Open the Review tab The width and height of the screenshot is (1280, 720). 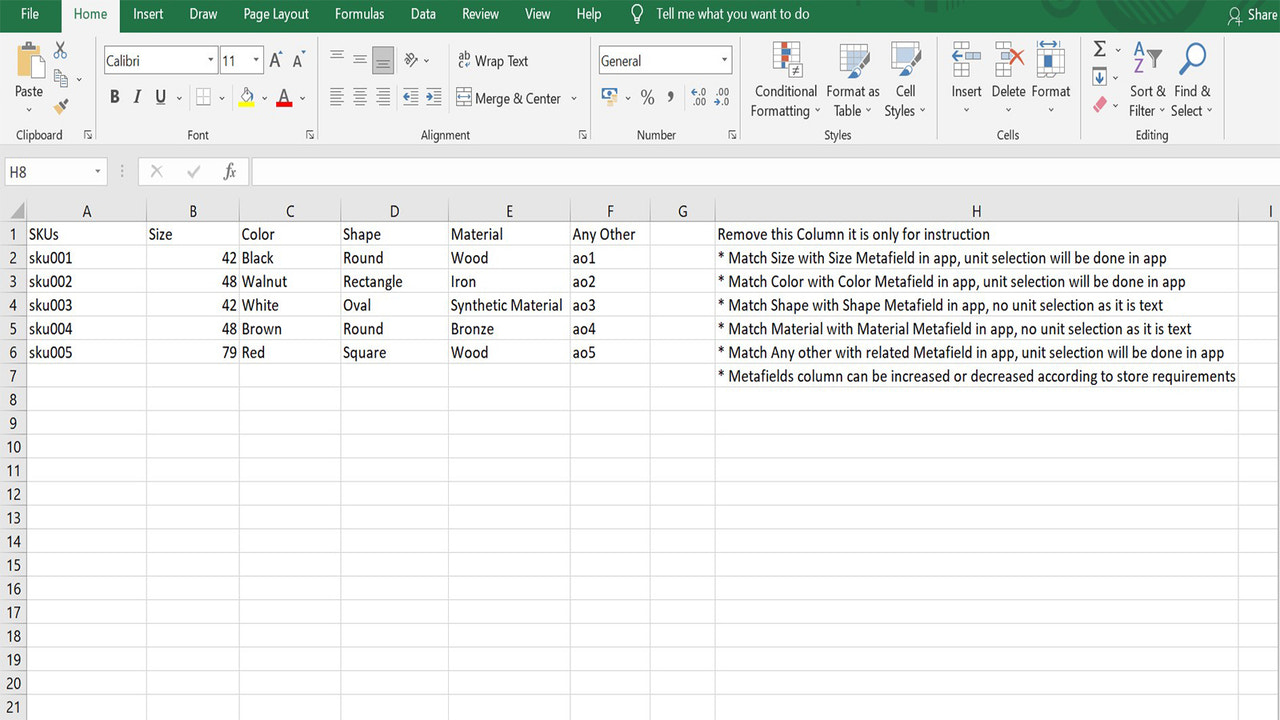(x=480, y=14)
